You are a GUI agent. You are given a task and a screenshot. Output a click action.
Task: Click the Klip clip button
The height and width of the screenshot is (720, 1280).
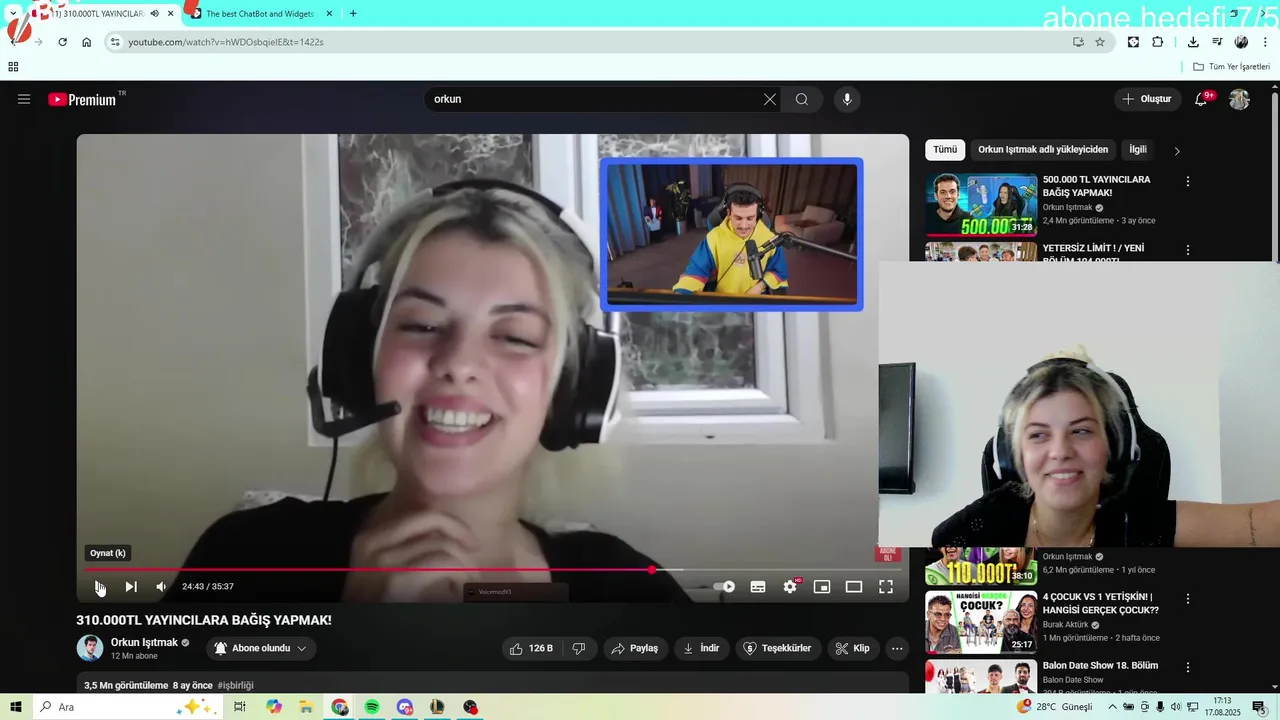tap(853, 648)
